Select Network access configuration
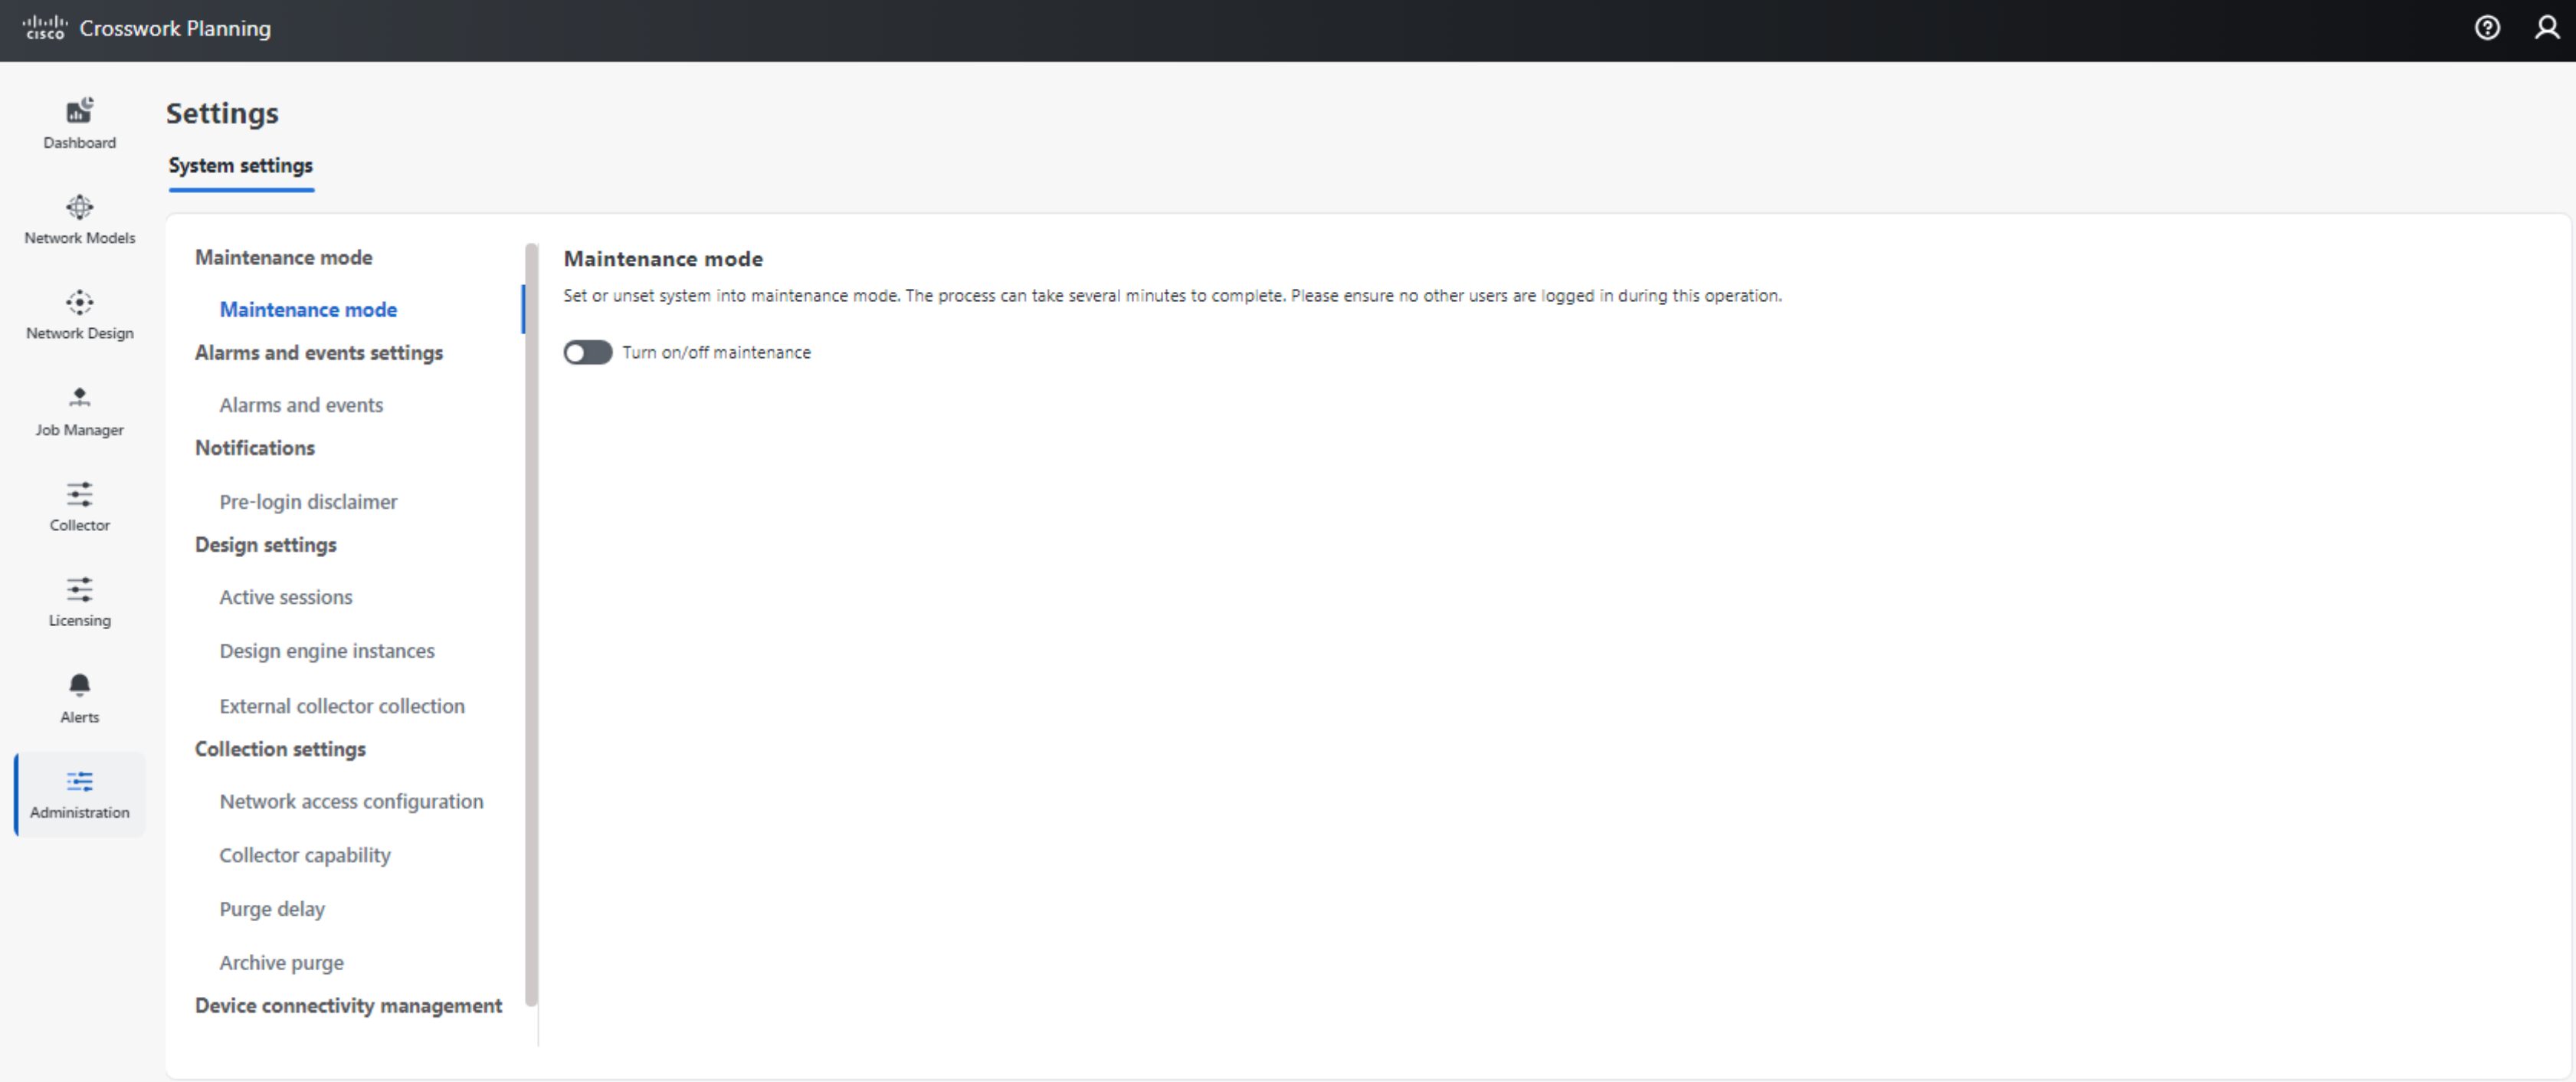Screen dimensions: 2576x1082 coord(351,801)
